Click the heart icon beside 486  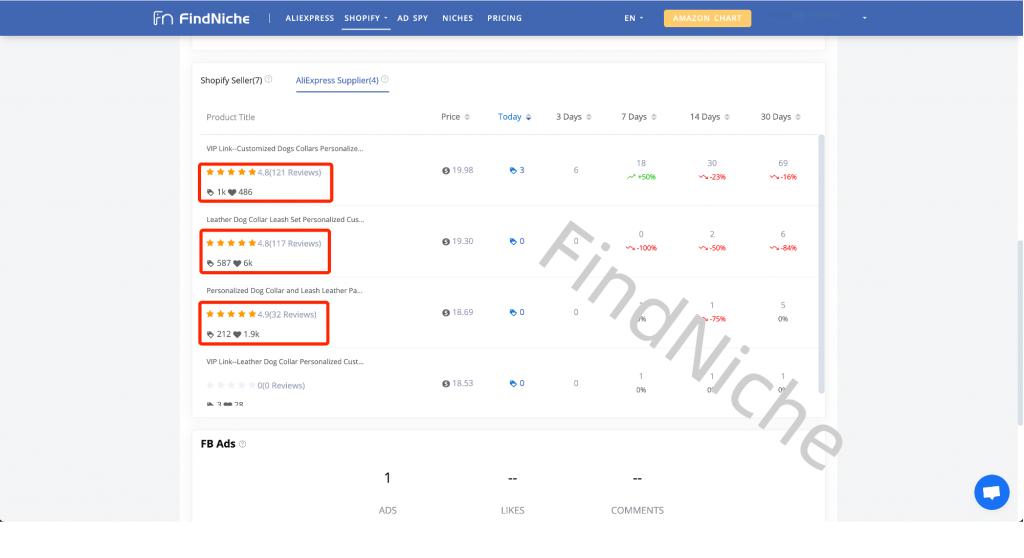[x=232, y=193]
